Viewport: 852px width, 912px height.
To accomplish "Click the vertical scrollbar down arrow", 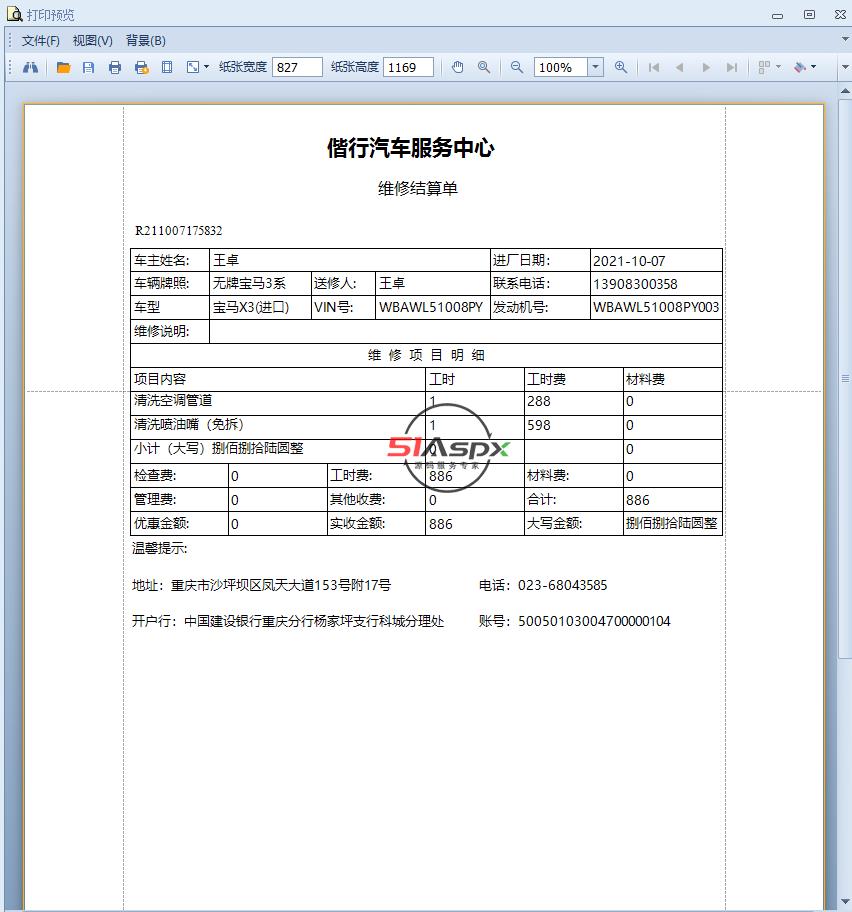I will (x=845, y=902).
